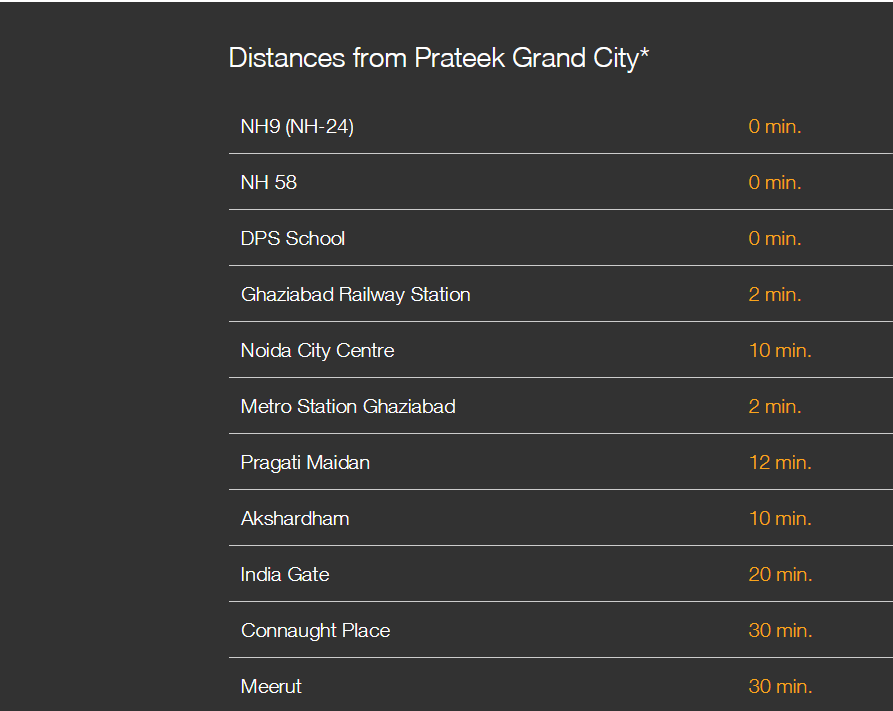893x711 pixels.
Task: Select the NH9 (NH-24) row label
Action: click(297, 127)
